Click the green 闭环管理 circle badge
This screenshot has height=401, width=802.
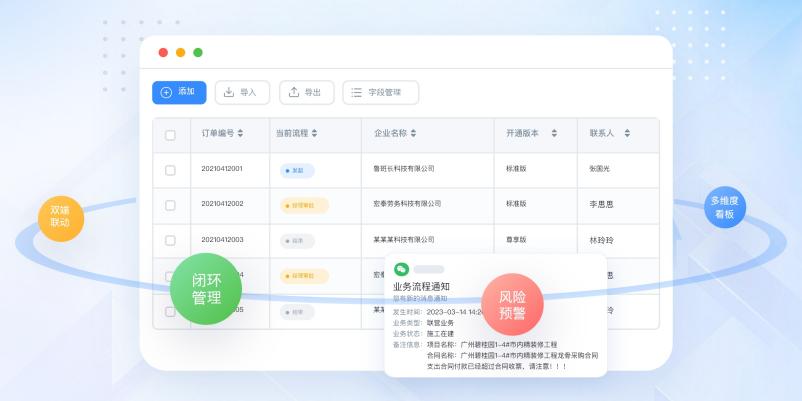tap(206, 289)
